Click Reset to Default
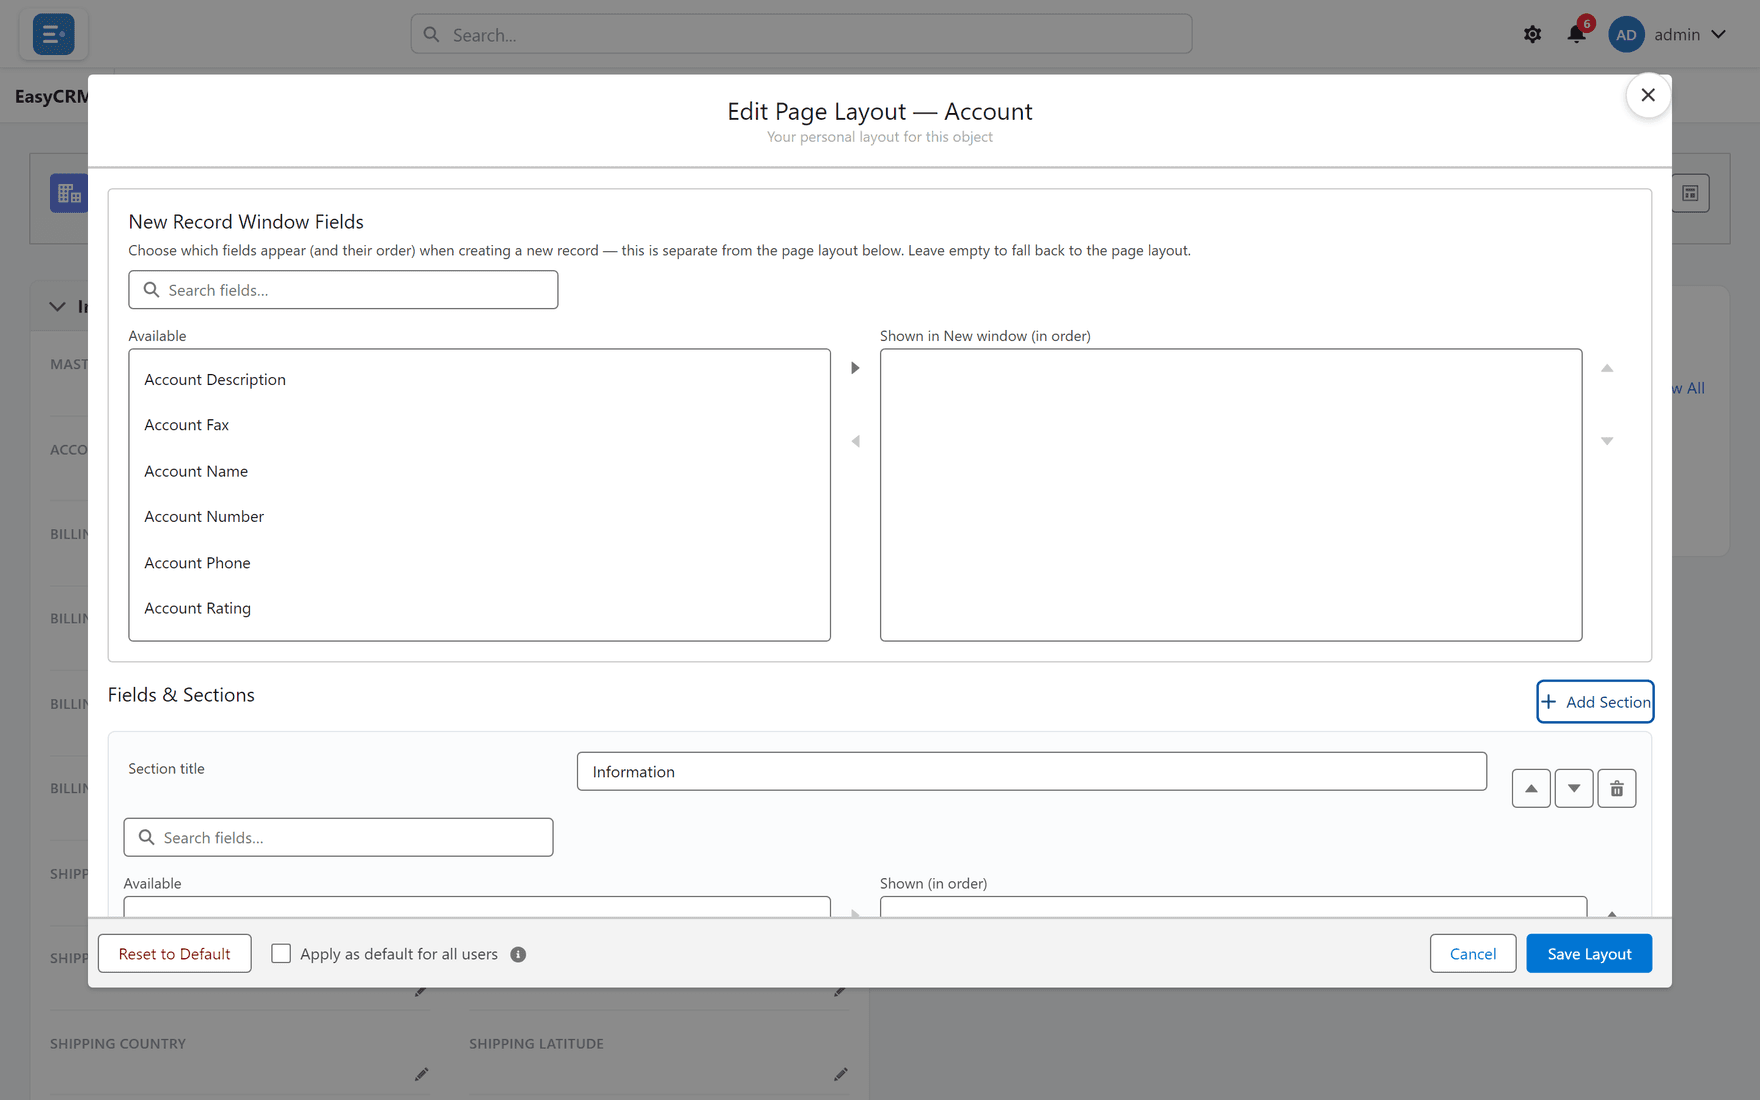Screen dimensions: 1760x1100 175,954
